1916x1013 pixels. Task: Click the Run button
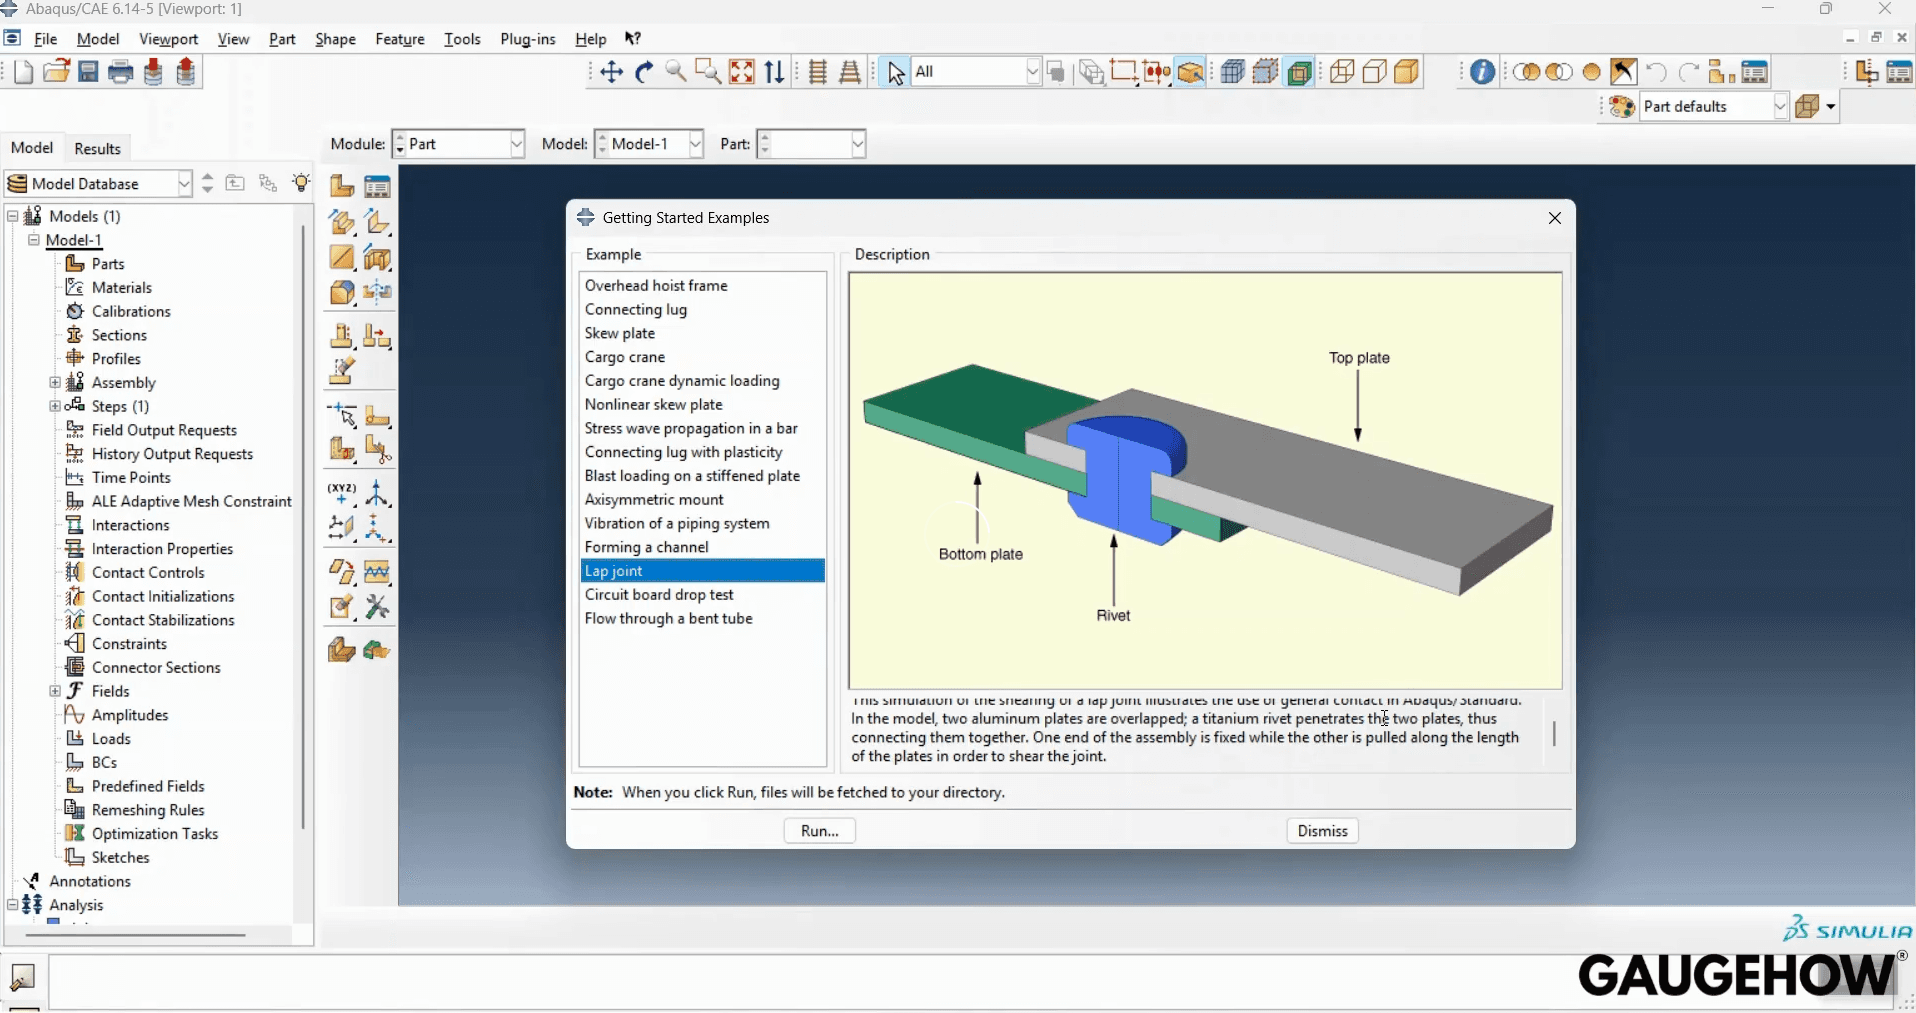click(819, 830)
